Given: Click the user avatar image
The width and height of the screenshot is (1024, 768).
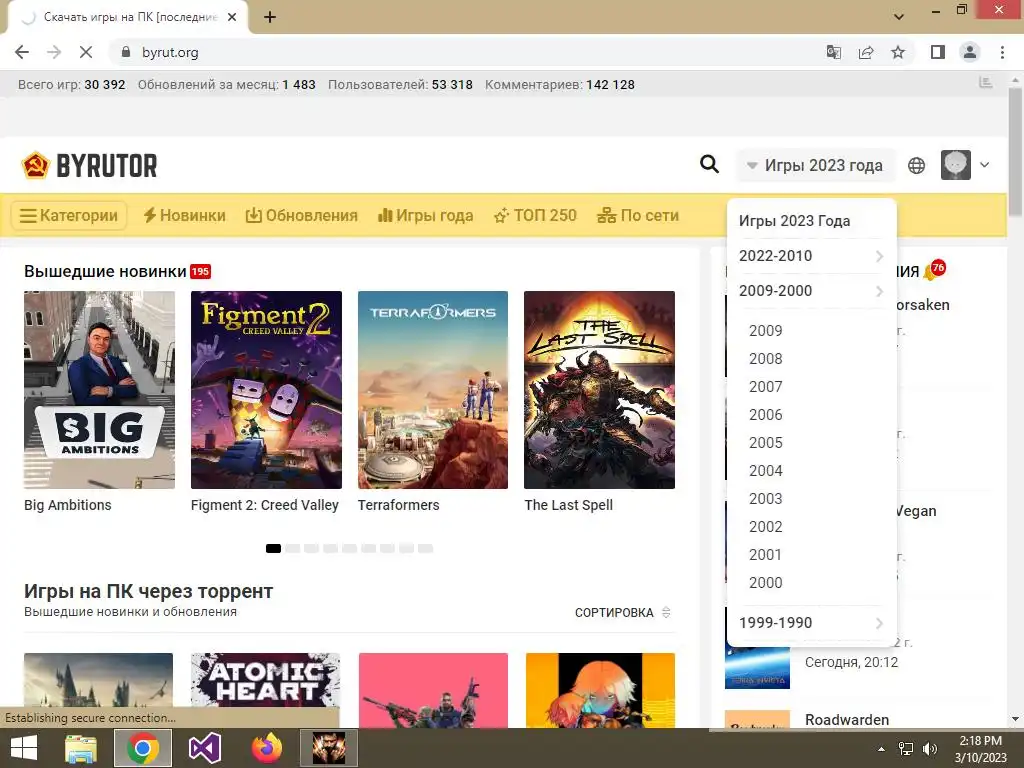Looking at the screenshot, I should [955, 165].
